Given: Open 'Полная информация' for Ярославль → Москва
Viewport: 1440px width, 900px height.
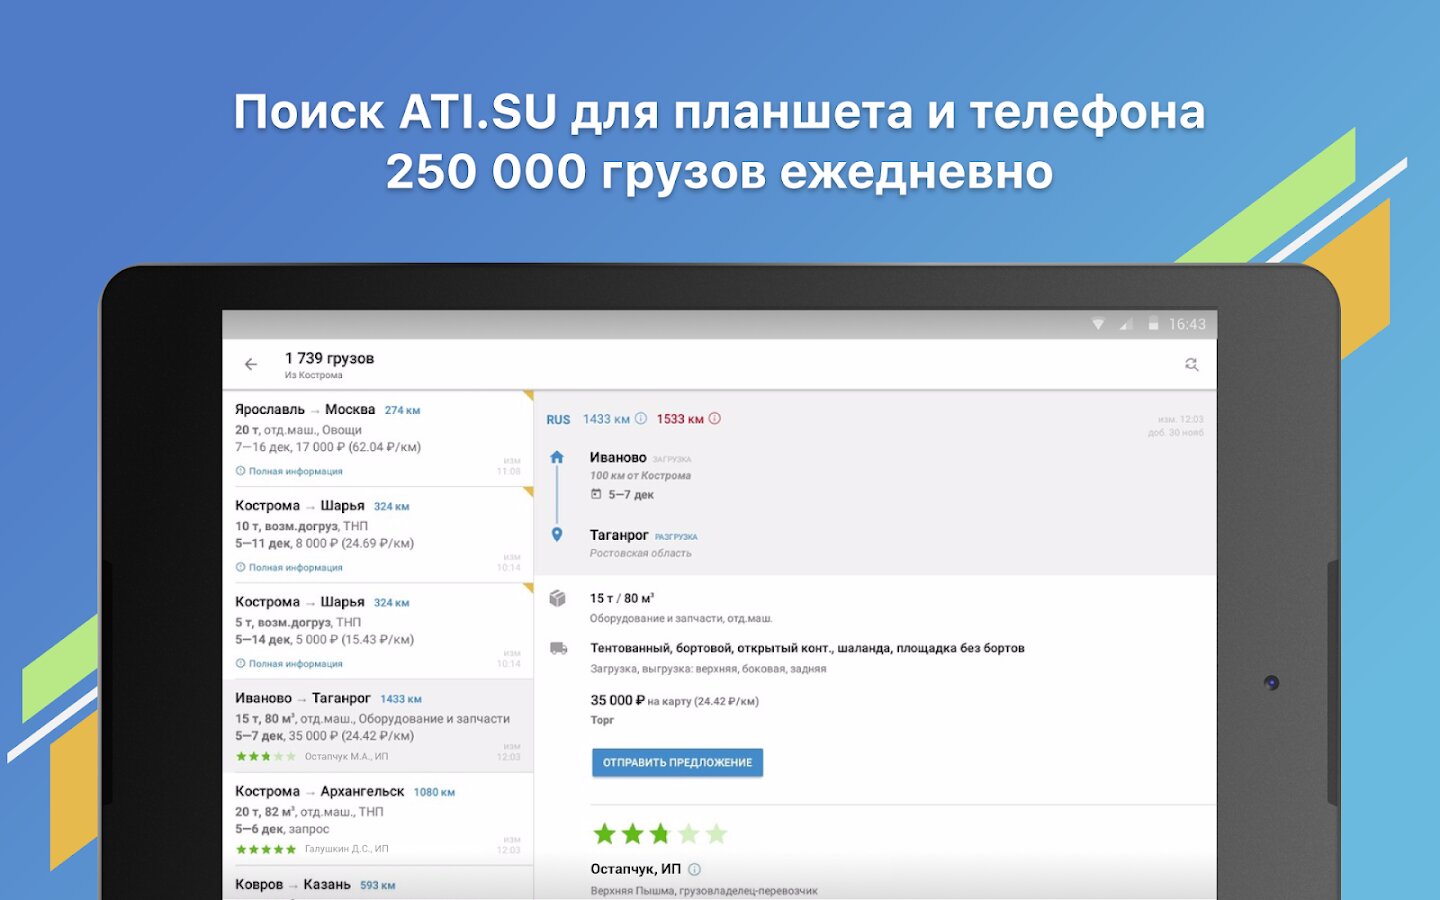Looking at the screenshot, I should click(x=289, y=471).
